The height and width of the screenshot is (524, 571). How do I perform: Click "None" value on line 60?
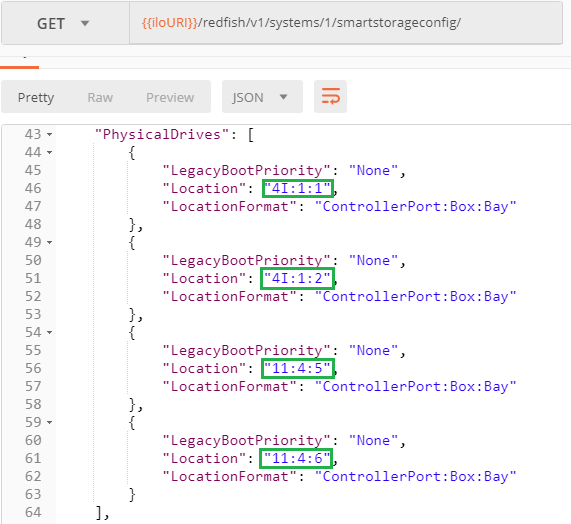pyautogui.click(x=374, y=441)
